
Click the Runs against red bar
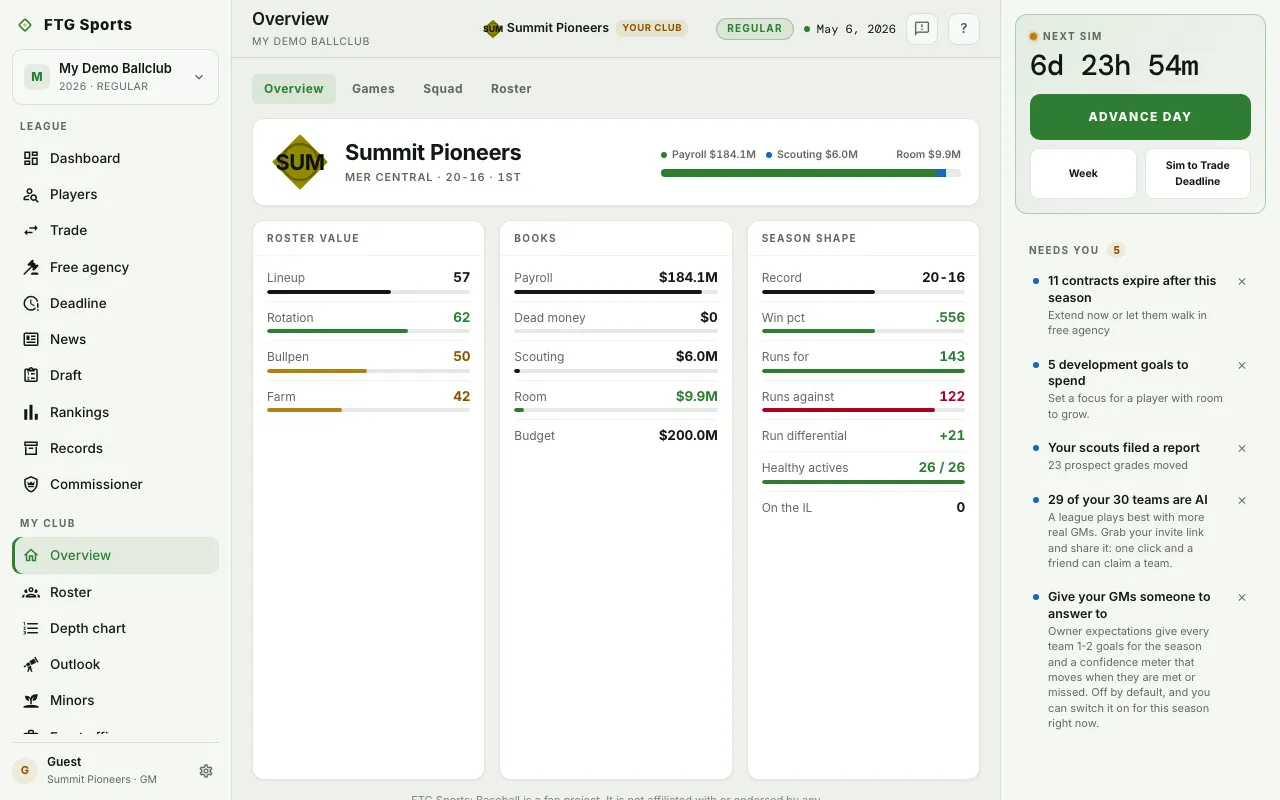pyautogui.click(x=863, y=410)
